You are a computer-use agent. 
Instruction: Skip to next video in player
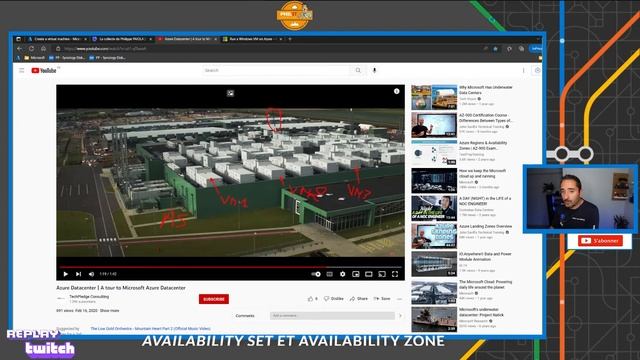coord(78,274)
